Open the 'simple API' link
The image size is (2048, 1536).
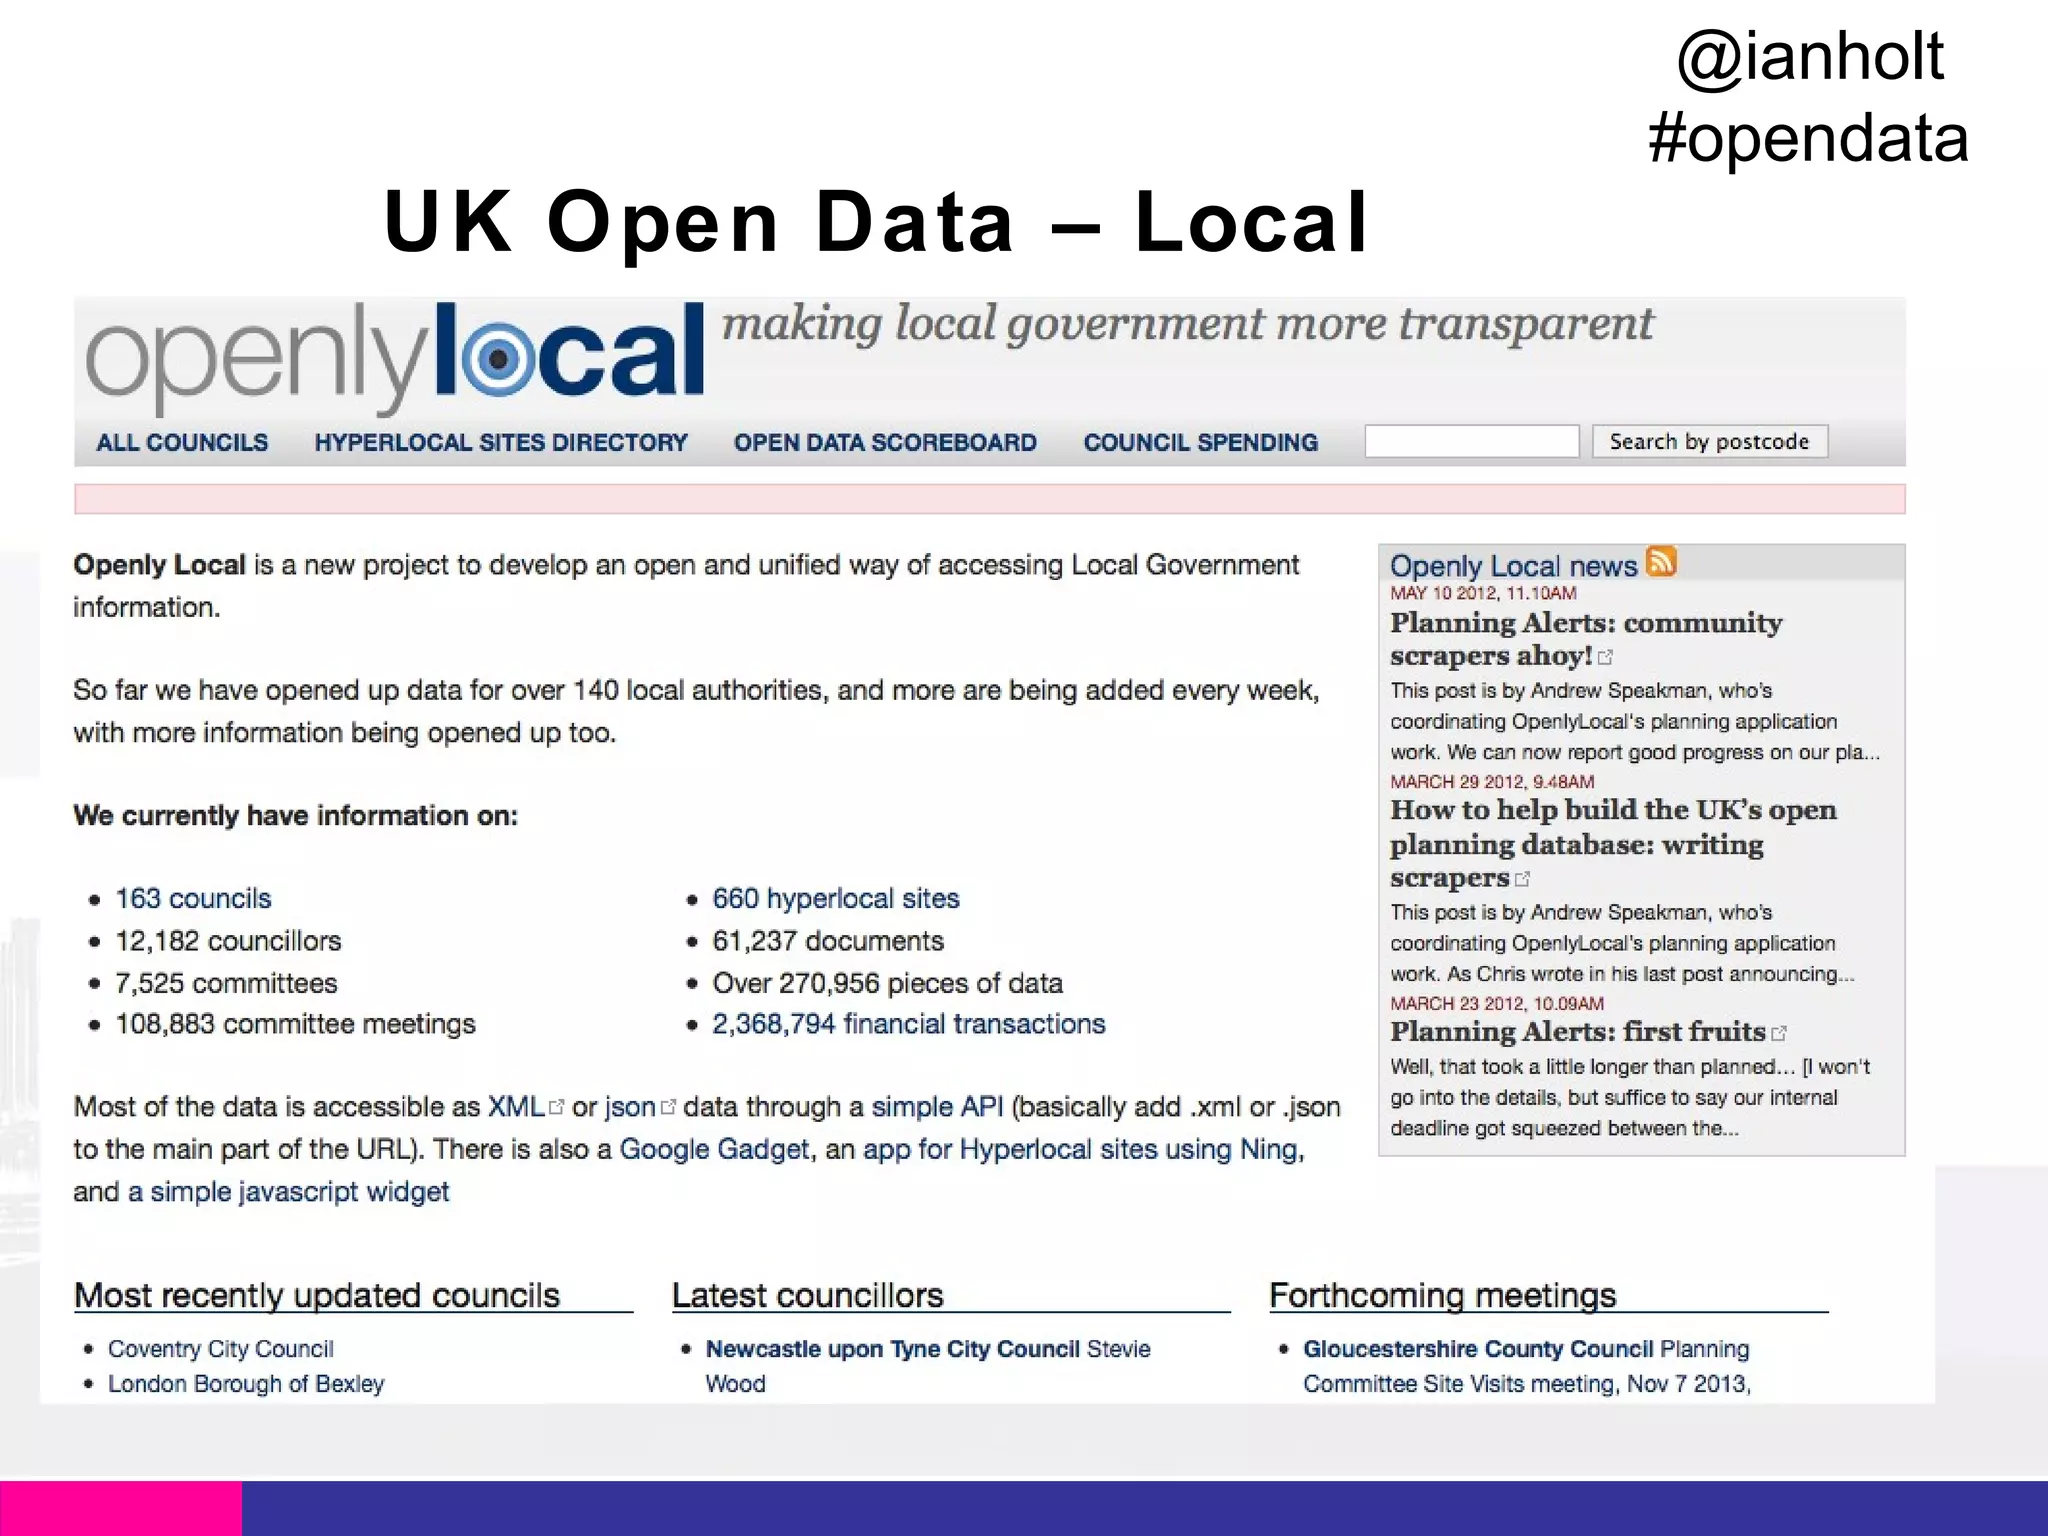(x=937, y=1107)
